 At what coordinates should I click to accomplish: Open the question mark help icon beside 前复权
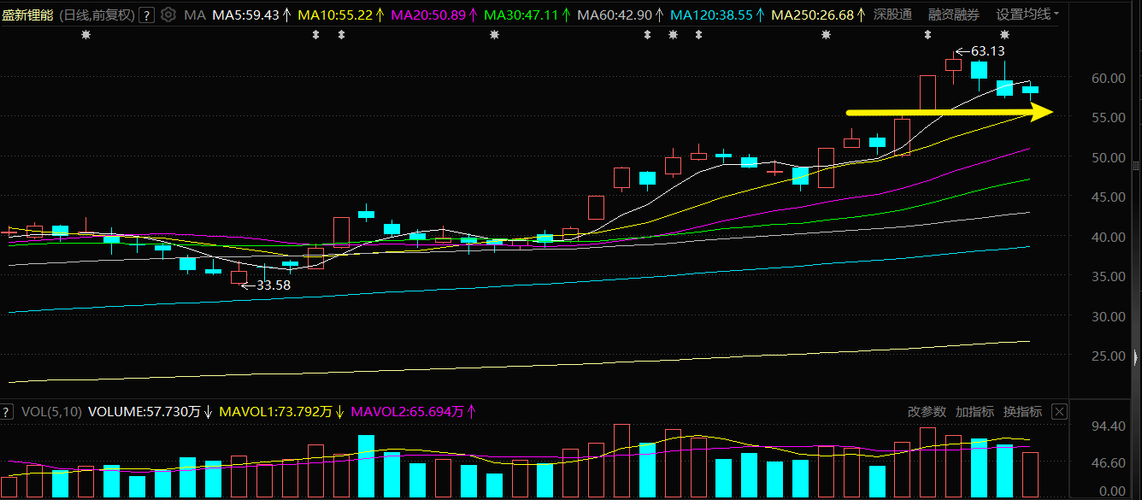click(x=147, y=15)
